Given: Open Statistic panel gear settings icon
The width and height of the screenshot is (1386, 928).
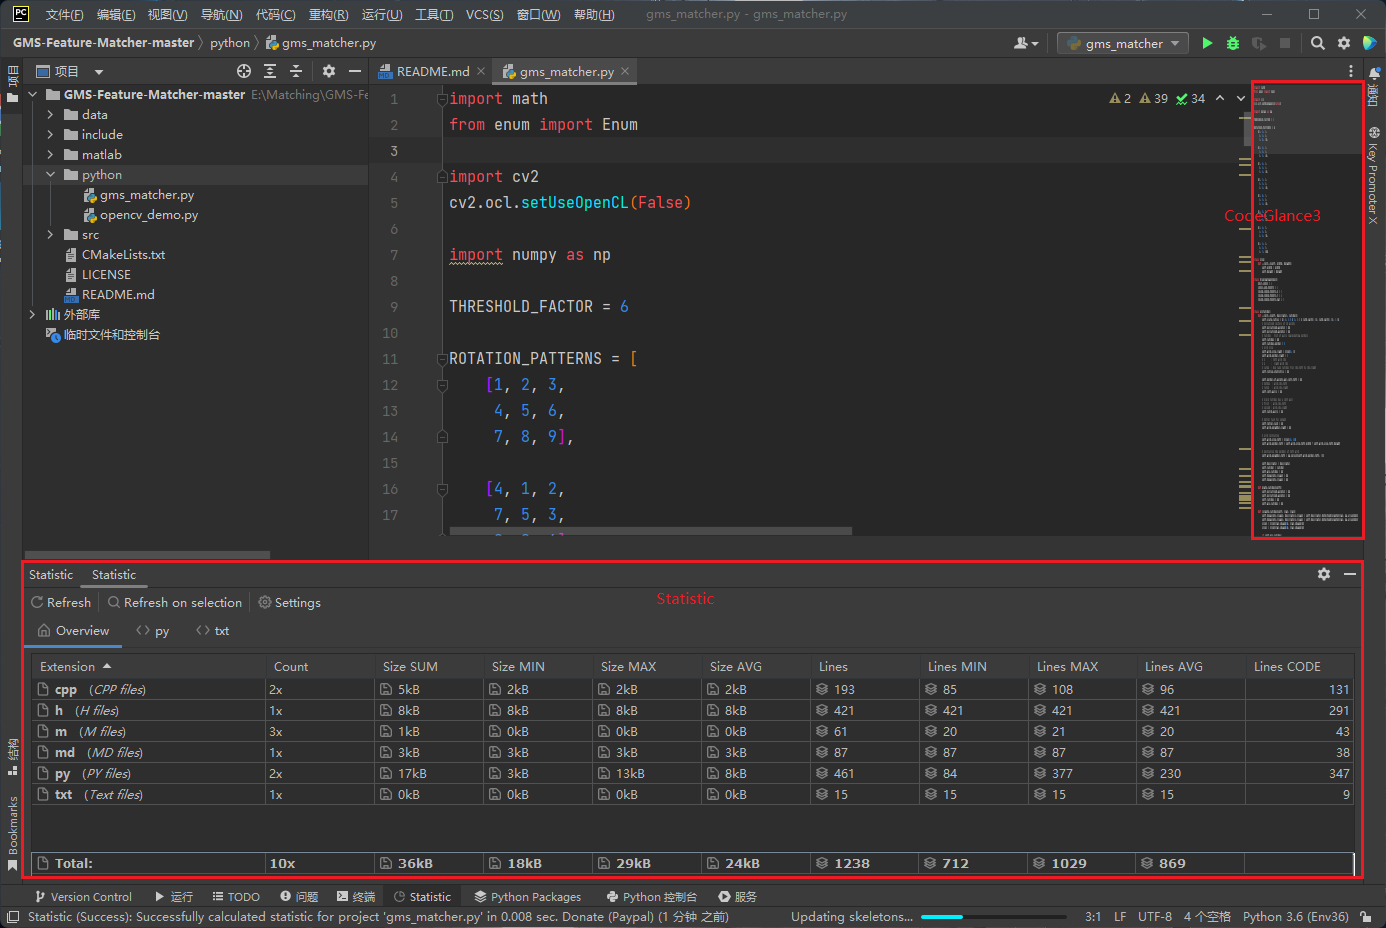Looking at the screenshot, I should click(x=1324, y=574).
